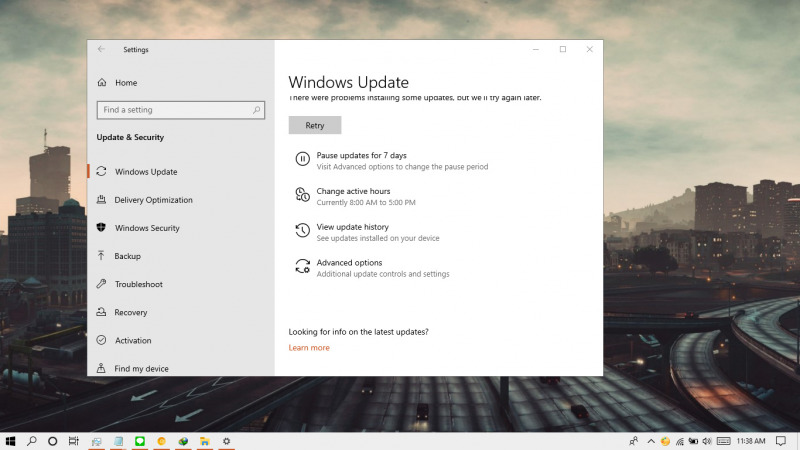Open Delivery Optimization section
Image resolution: width=800 pixels, height=450 pixels.
153,200
